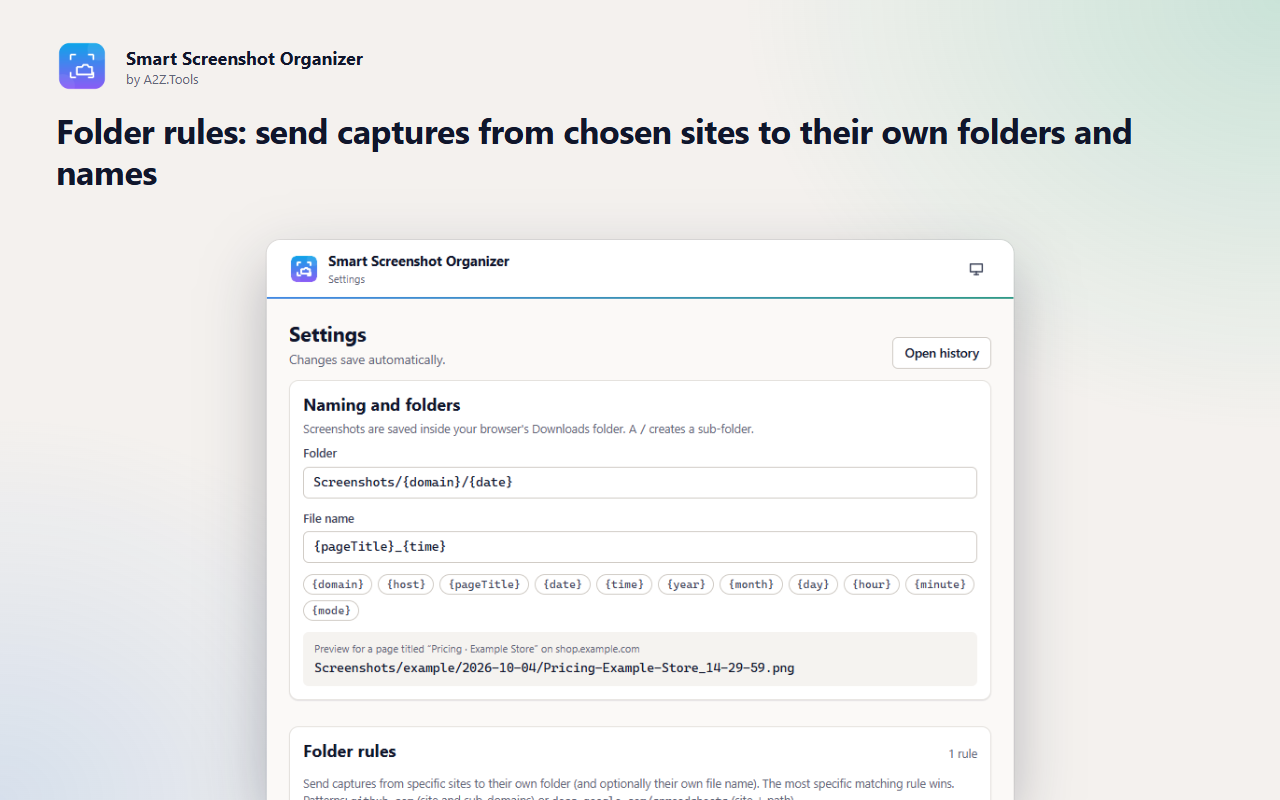Insert the {pageTitle} token chip
1280x800 pixels.
pos(484,584)
